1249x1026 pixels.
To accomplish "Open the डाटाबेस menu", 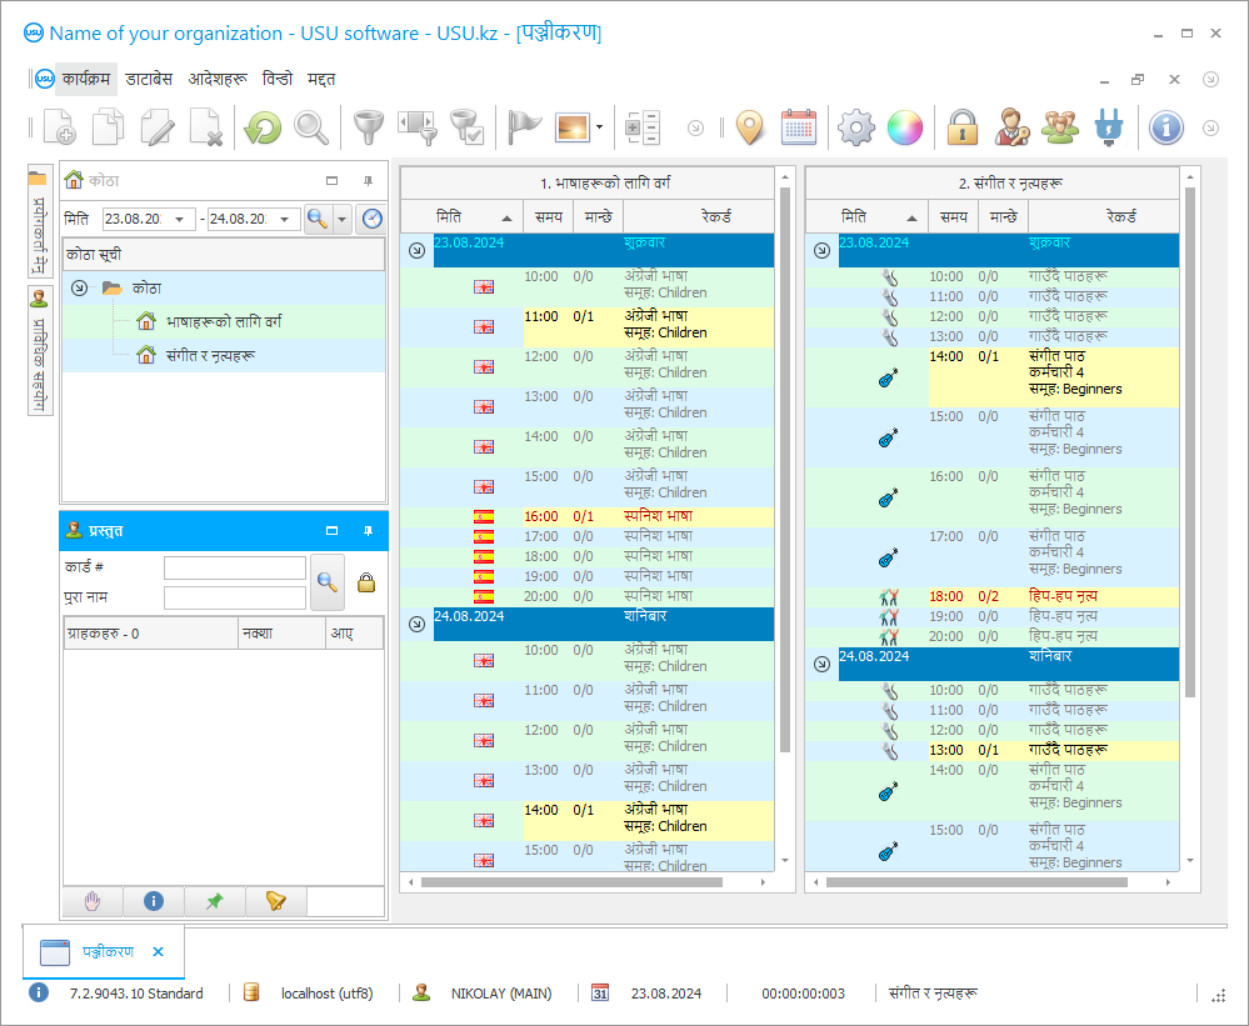I will point(149,79).
